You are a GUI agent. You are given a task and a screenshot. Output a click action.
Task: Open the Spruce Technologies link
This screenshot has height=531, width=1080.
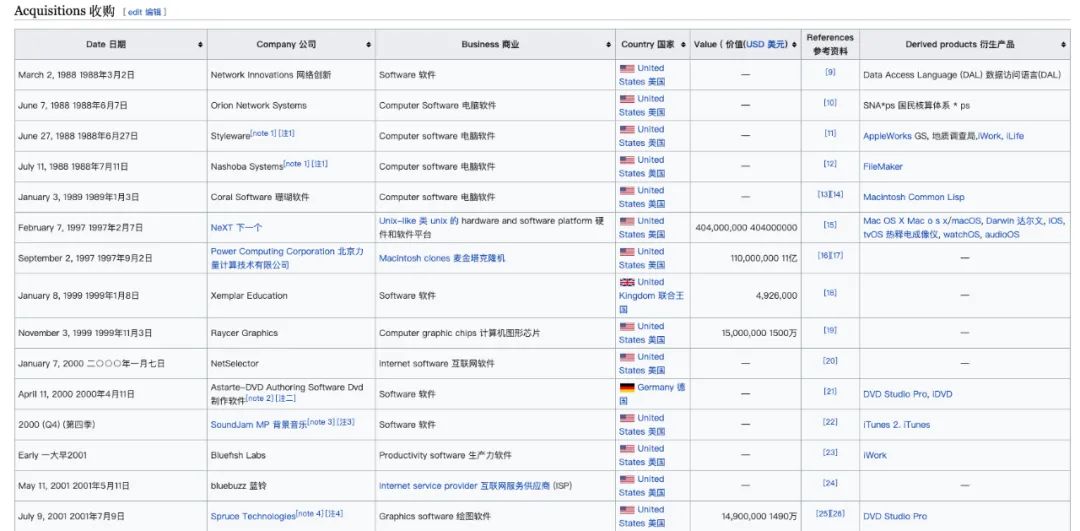click(253, 517)
